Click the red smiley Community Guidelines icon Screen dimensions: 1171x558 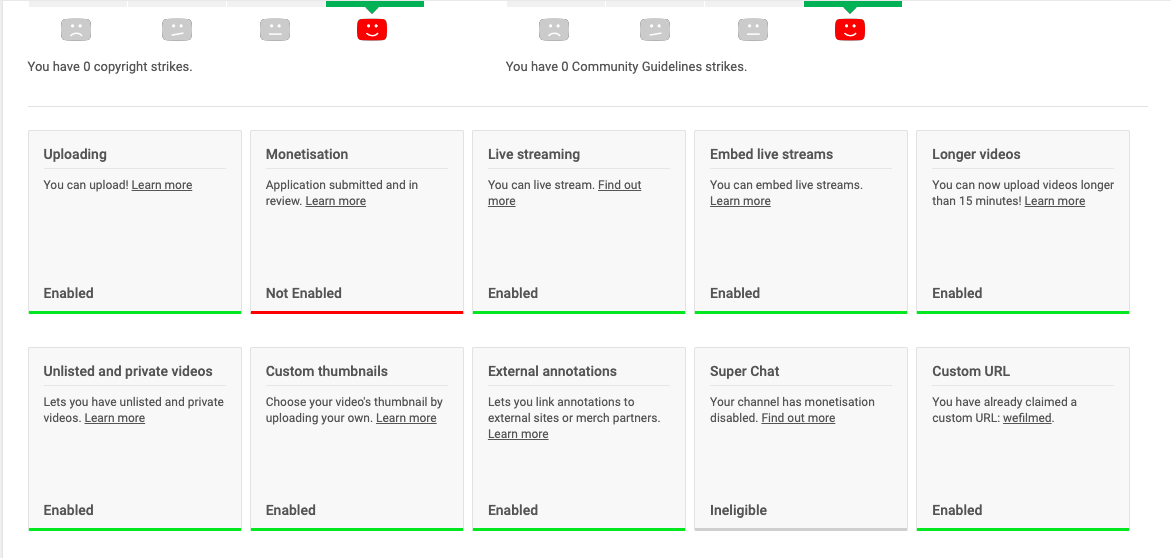point(850,30)
